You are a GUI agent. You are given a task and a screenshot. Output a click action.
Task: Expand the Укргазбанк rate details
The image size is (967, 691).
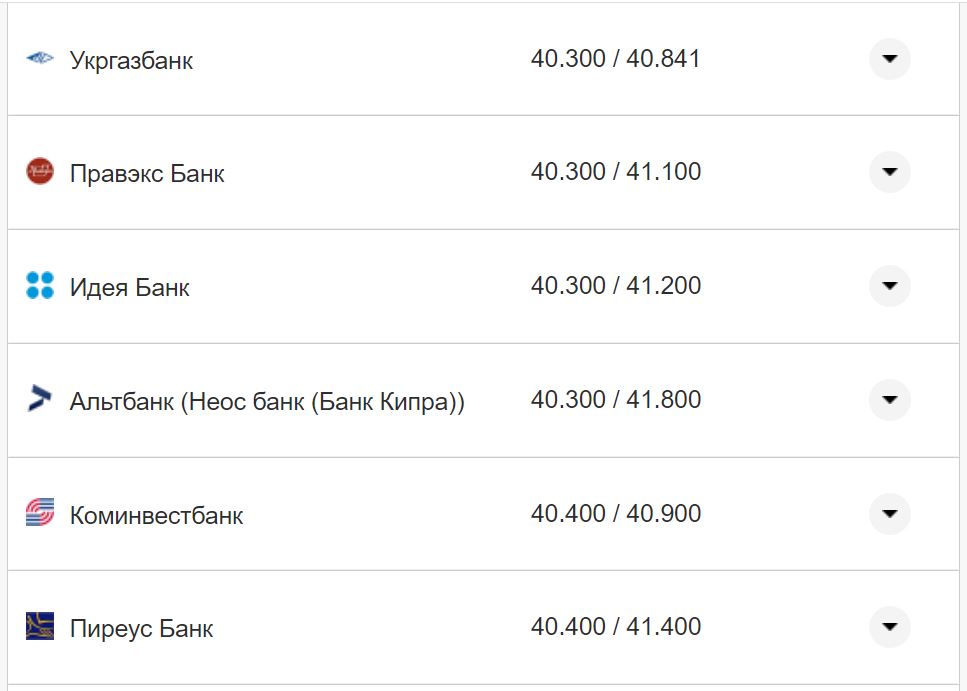[x=889, y=59]
